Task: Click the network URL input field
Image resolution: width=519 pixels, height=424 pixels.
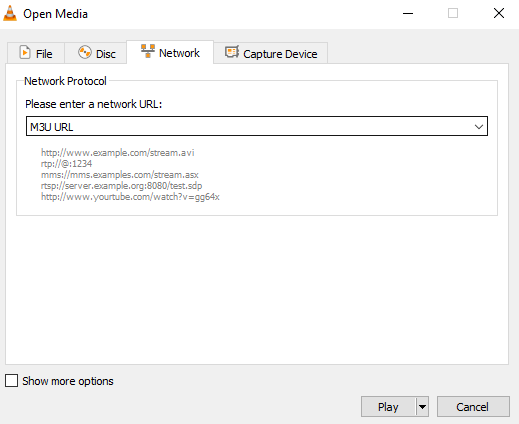Action: [x=257, y=126]
